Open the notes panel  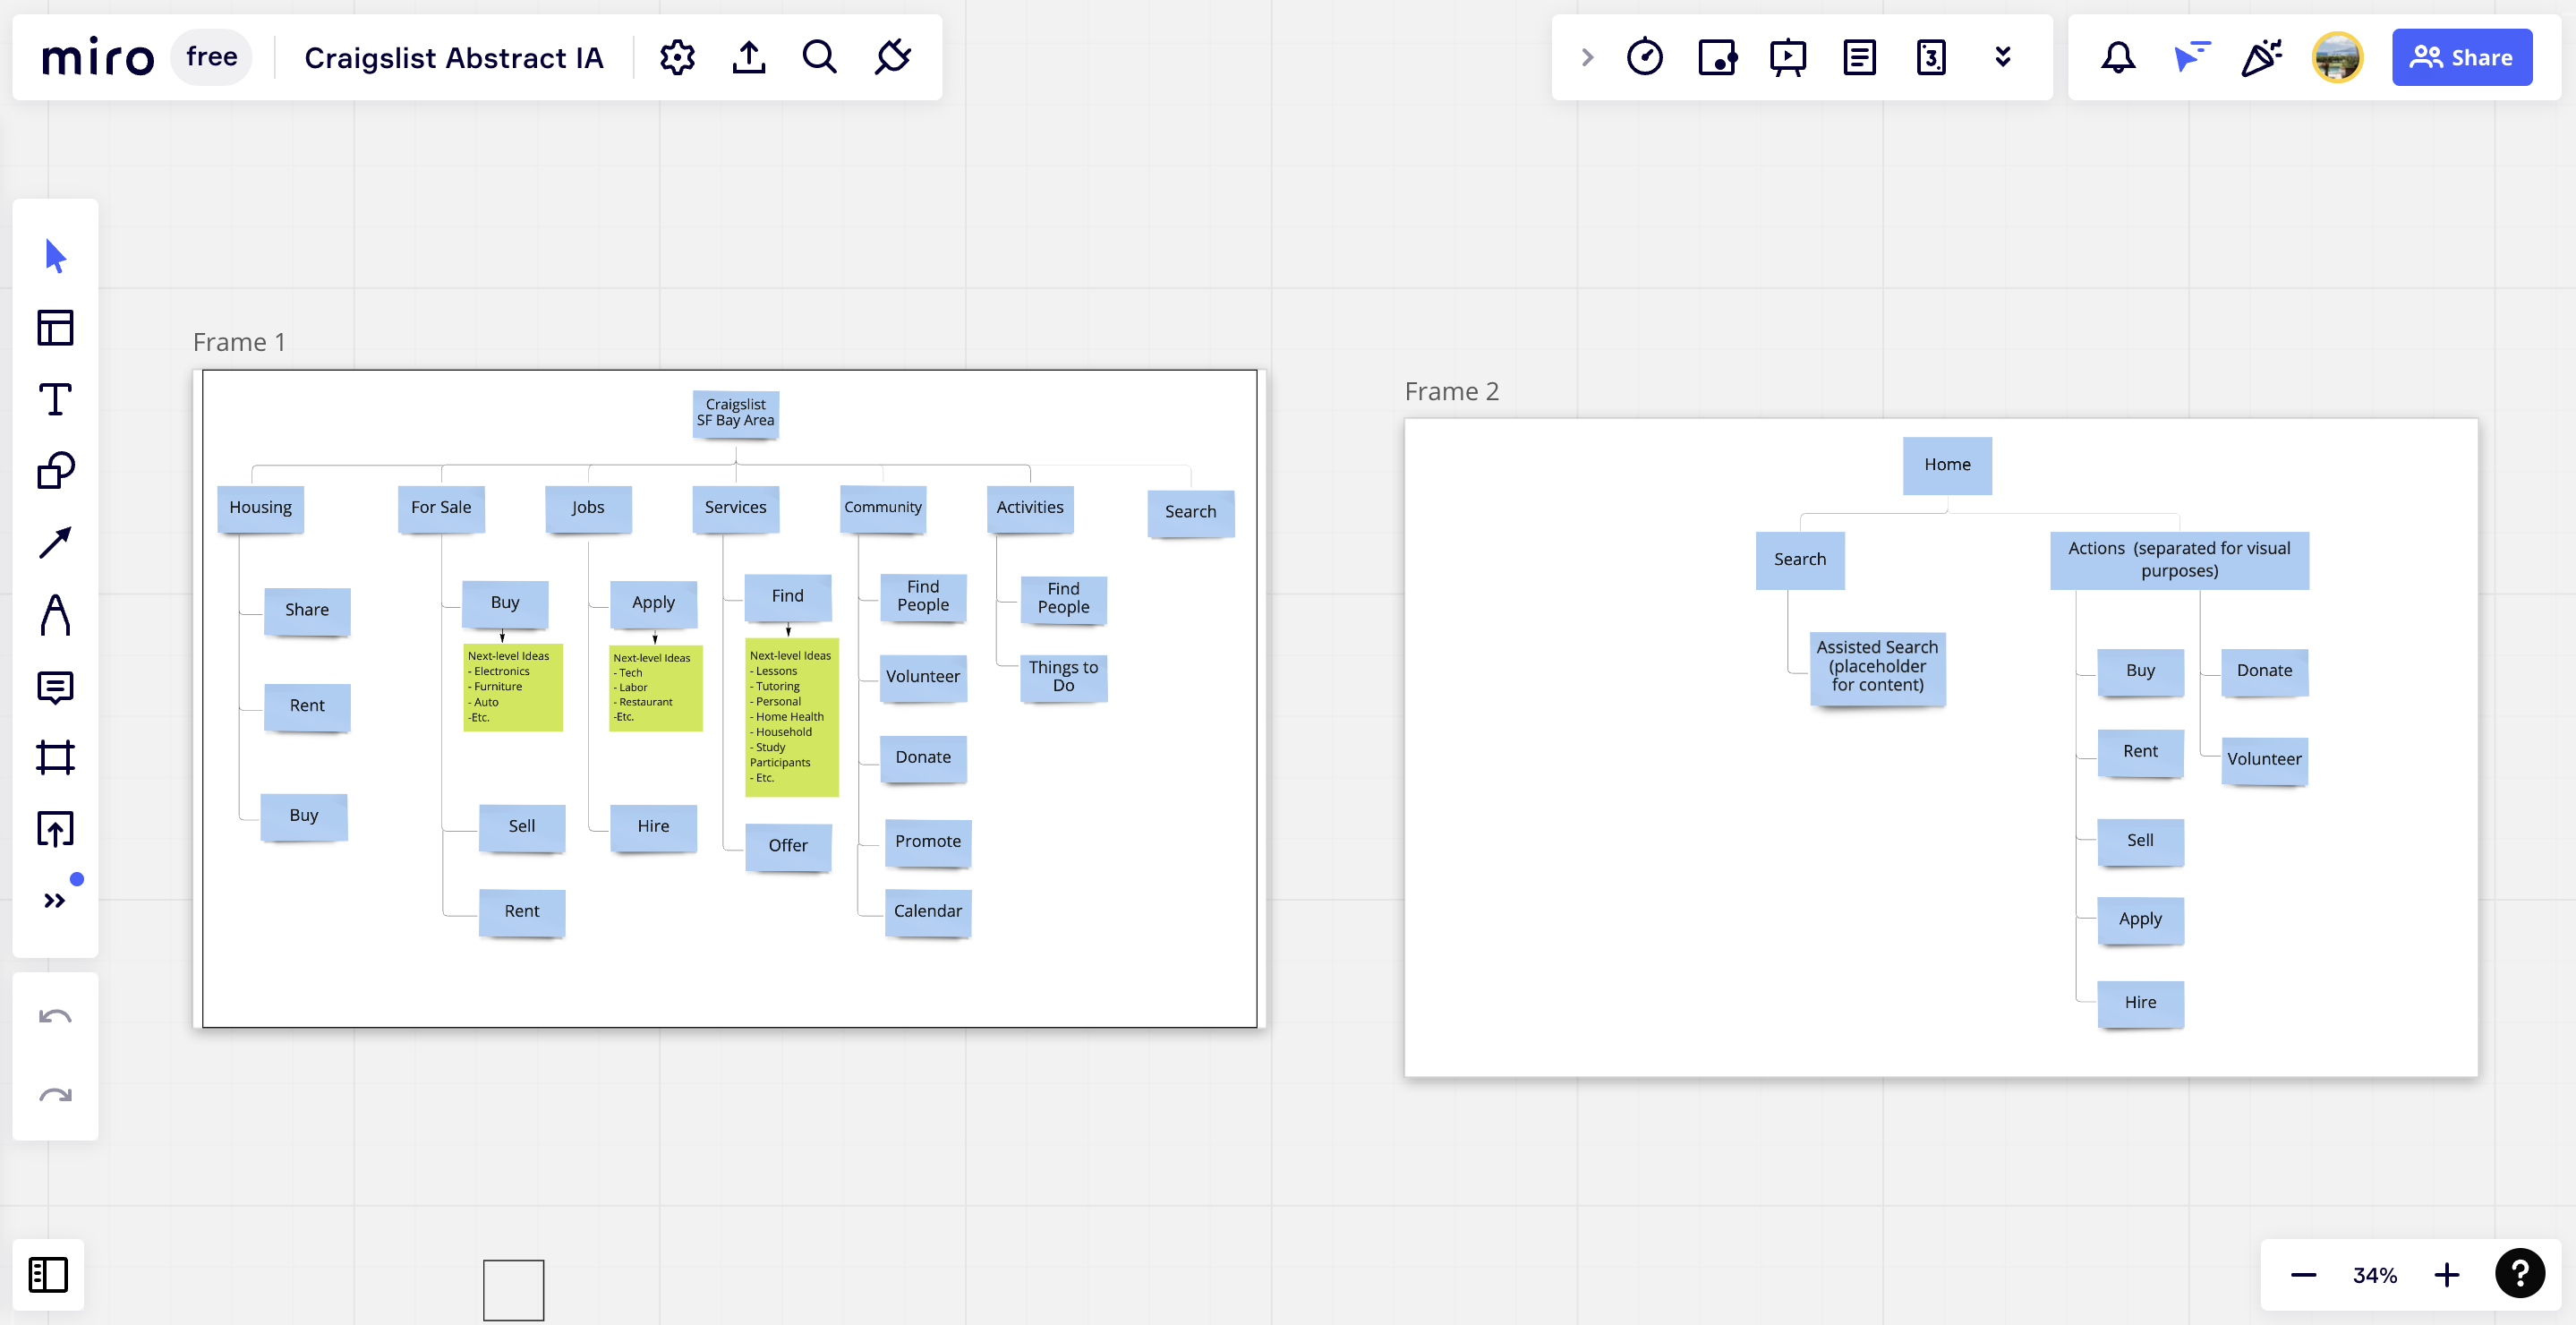click(1860, 57)
